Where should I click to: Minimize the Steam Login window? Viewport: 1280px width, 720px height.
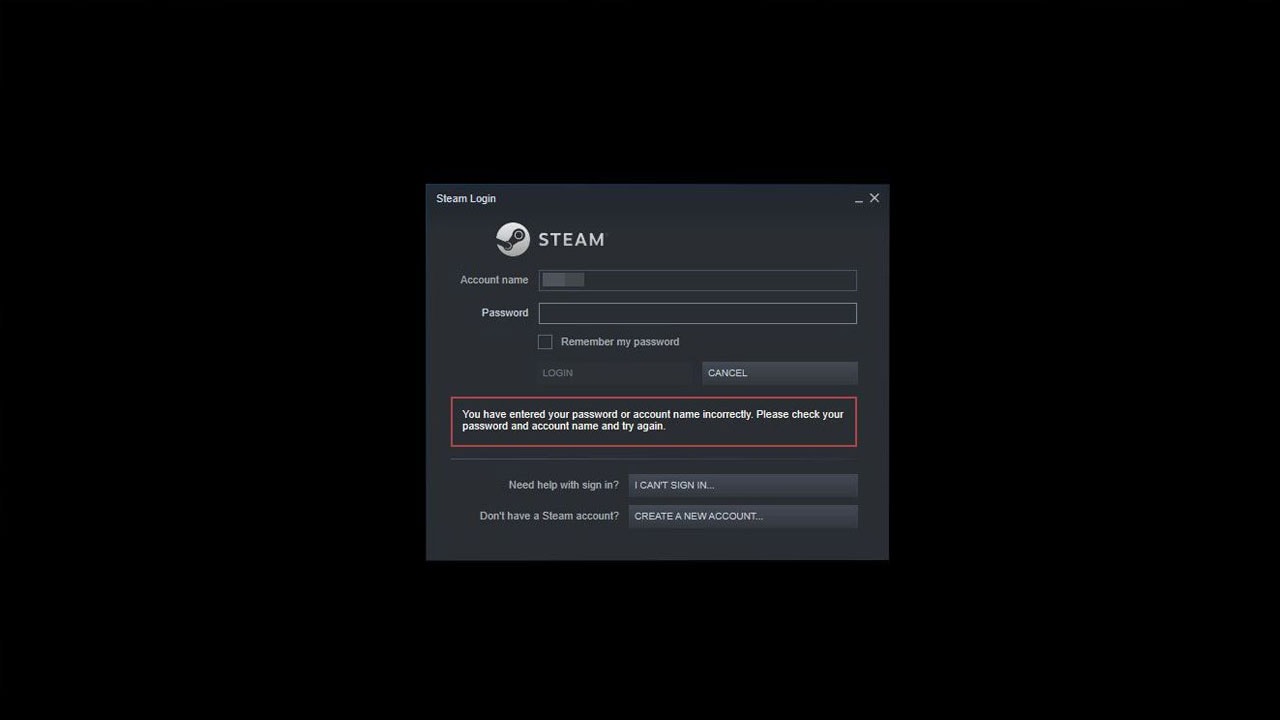(x=858, y=199)
